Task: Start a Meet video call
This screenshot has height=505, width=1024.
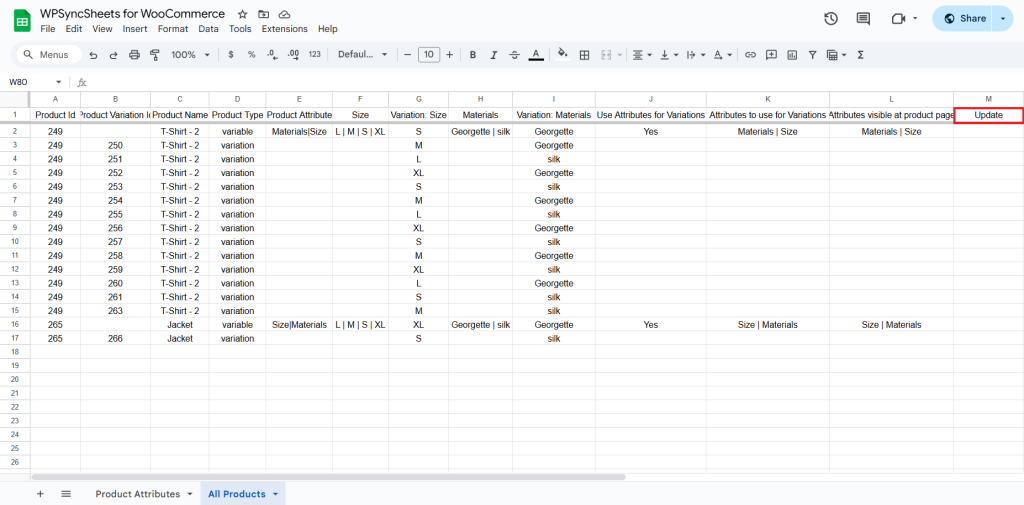Action: tap(899, 19)
